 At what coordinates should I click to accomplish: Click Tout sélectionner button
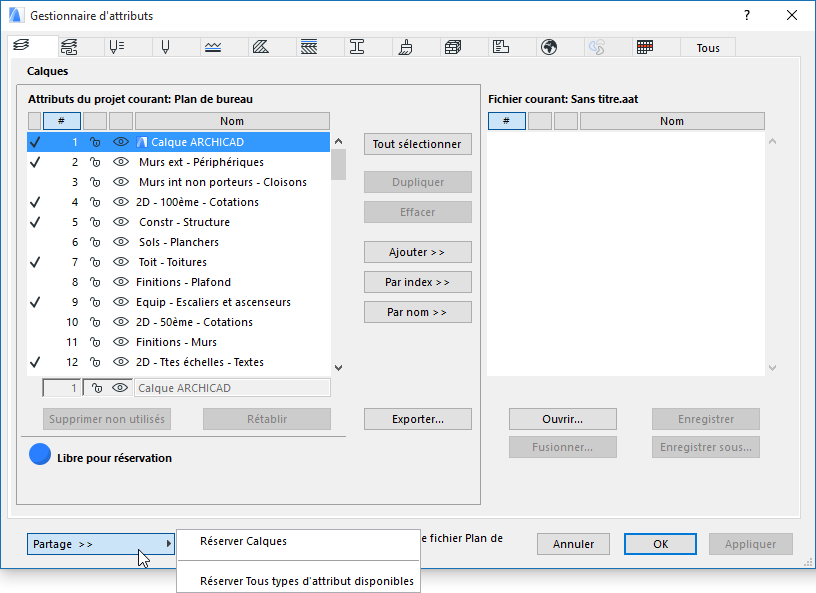click(x=418, y=144)
